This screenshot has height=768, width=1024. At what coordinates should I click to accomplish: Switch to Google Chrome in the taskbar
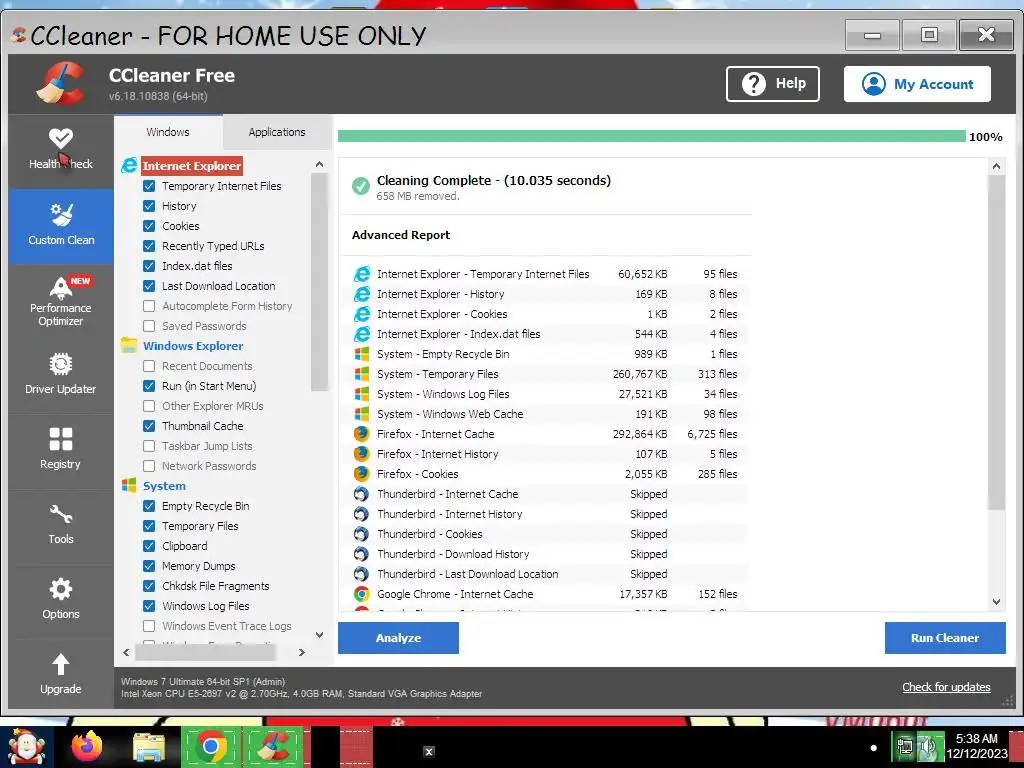211,746
